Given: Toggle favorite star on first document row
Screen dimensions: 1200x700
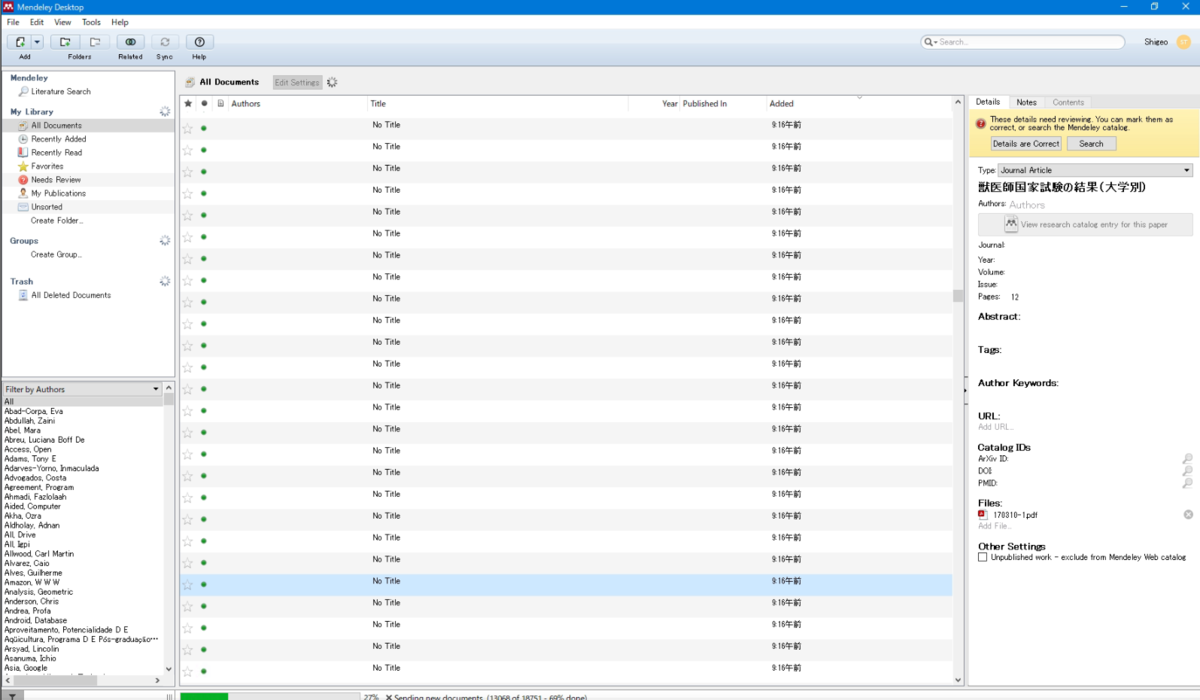Looking at the screenshot, I should (x=188, y=128).
